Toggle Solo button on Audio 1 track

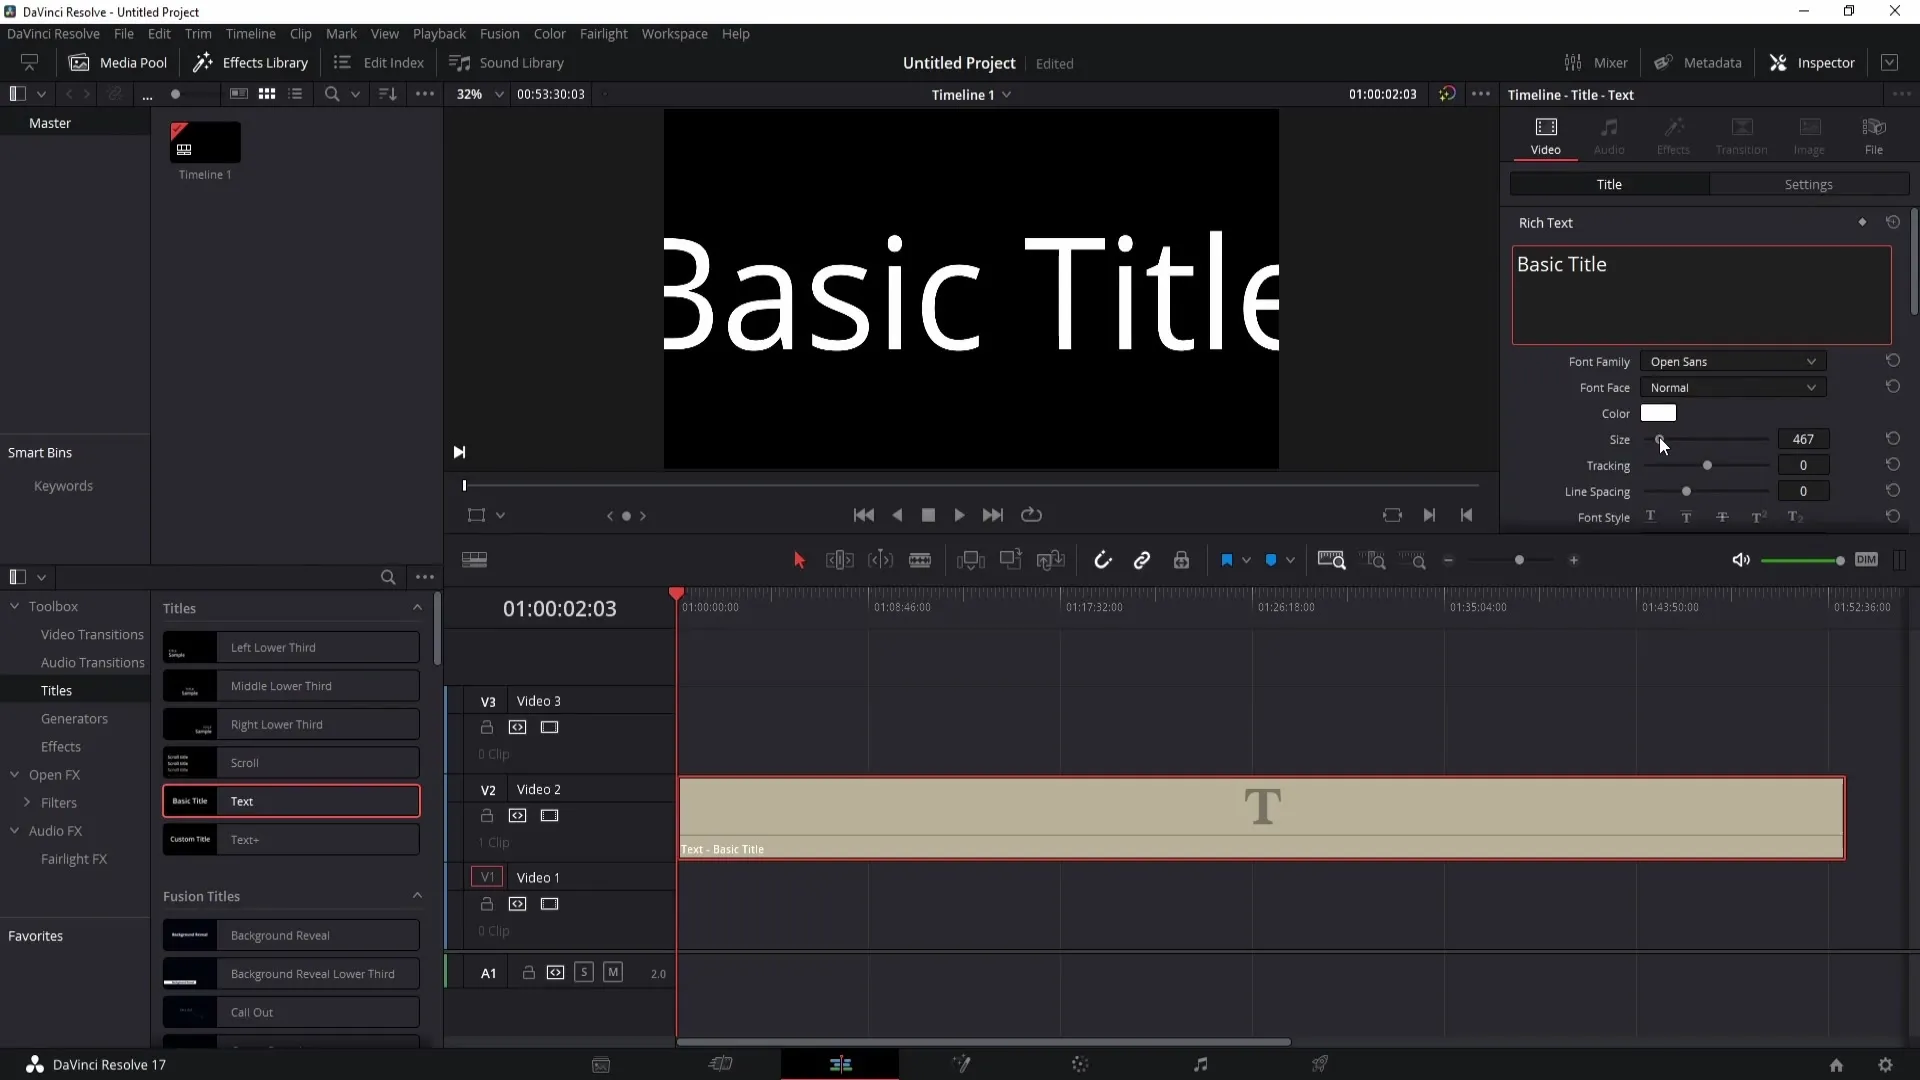pos(585,973)
